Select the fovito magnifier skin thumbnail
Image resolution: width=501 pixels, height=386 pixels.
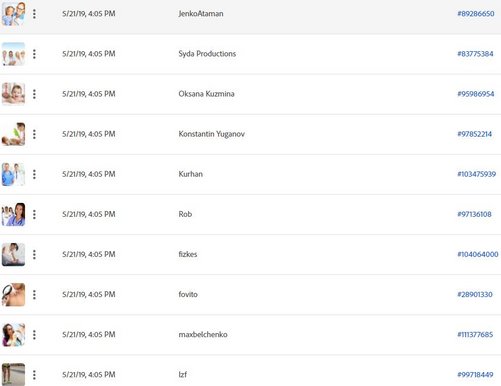13,294
